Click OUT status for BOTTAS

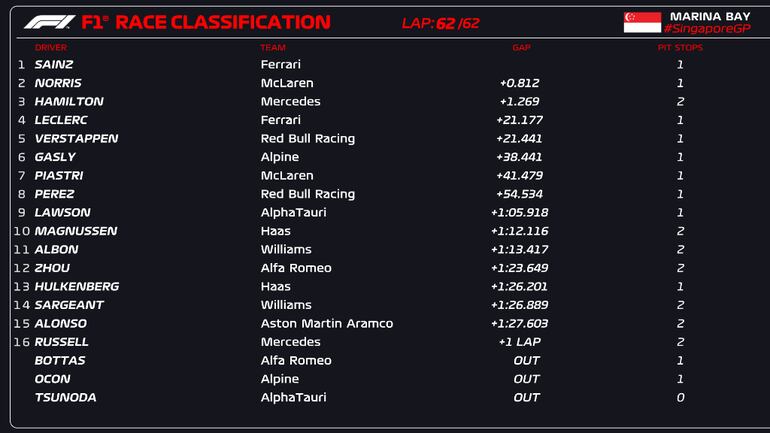pos(526,360)
